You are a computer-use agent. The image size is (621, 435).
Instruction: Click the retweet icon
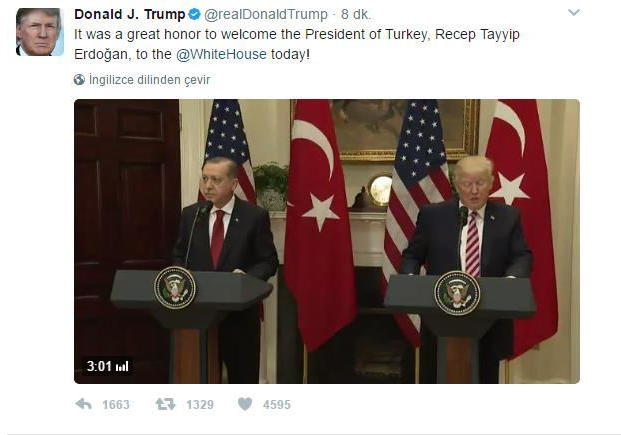click(165, 404)
